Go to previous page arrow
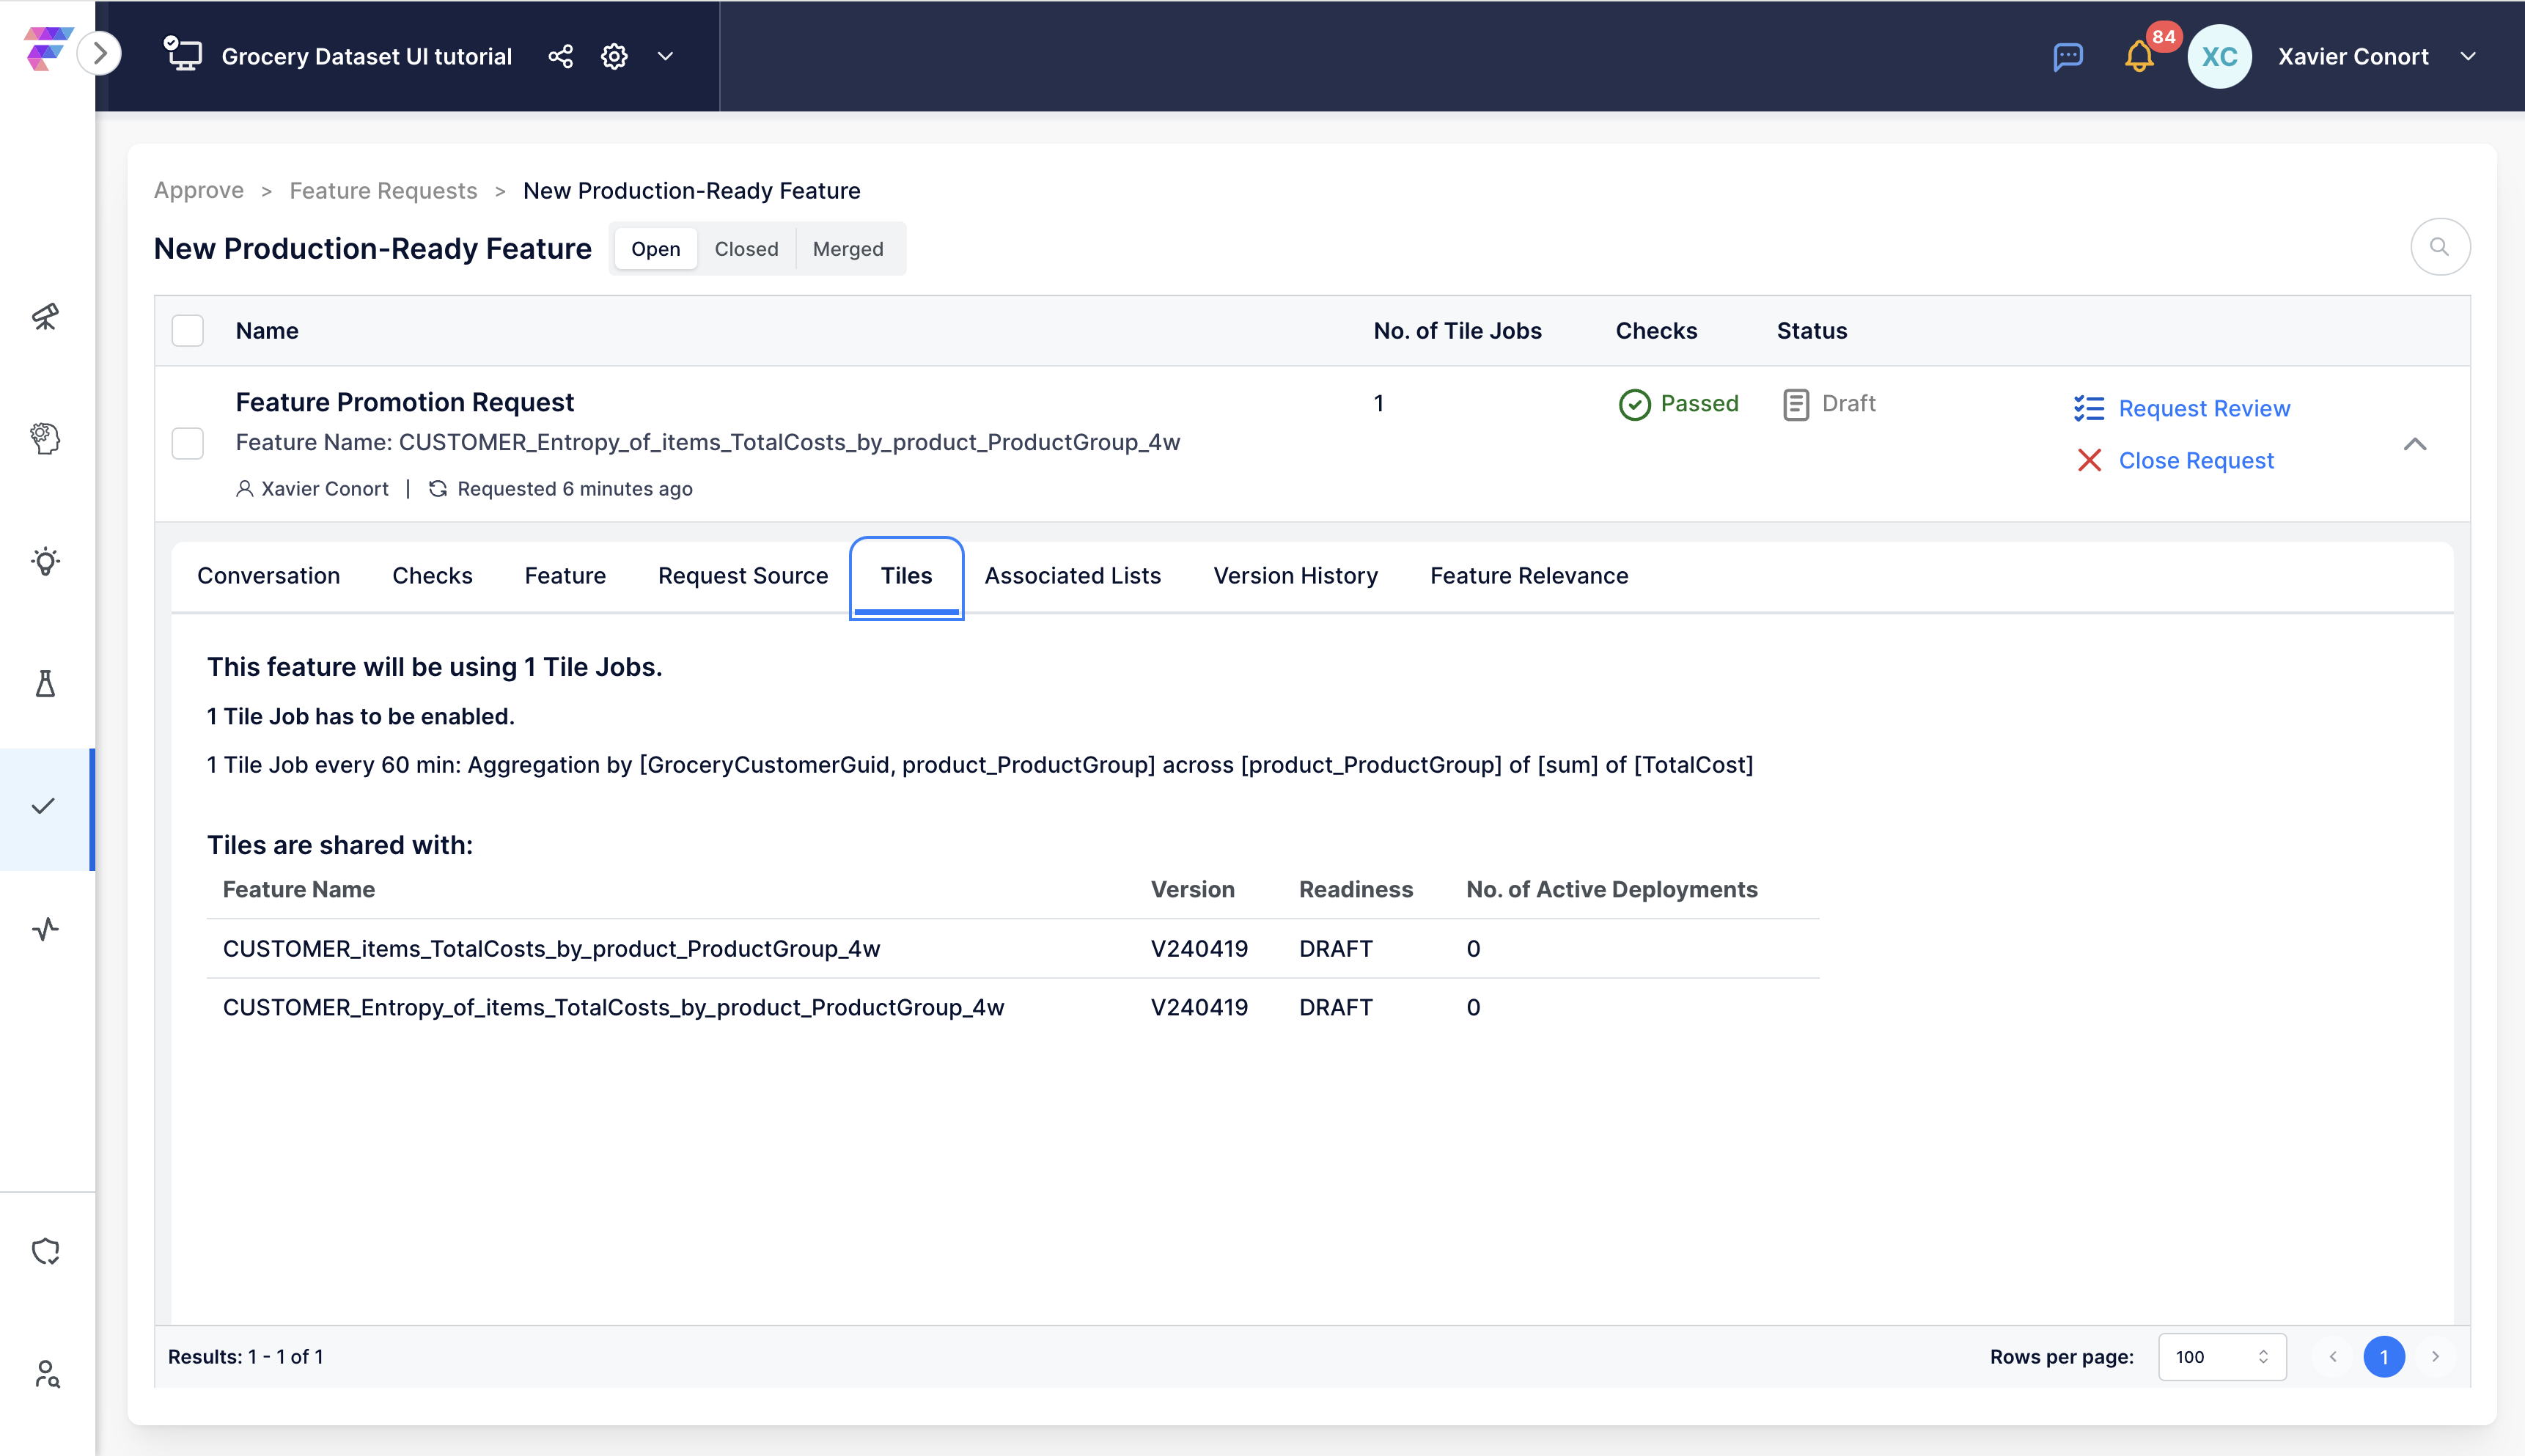Image resolution: width=2525 pixels, height=1456 pixels. coord(2332,1357)
